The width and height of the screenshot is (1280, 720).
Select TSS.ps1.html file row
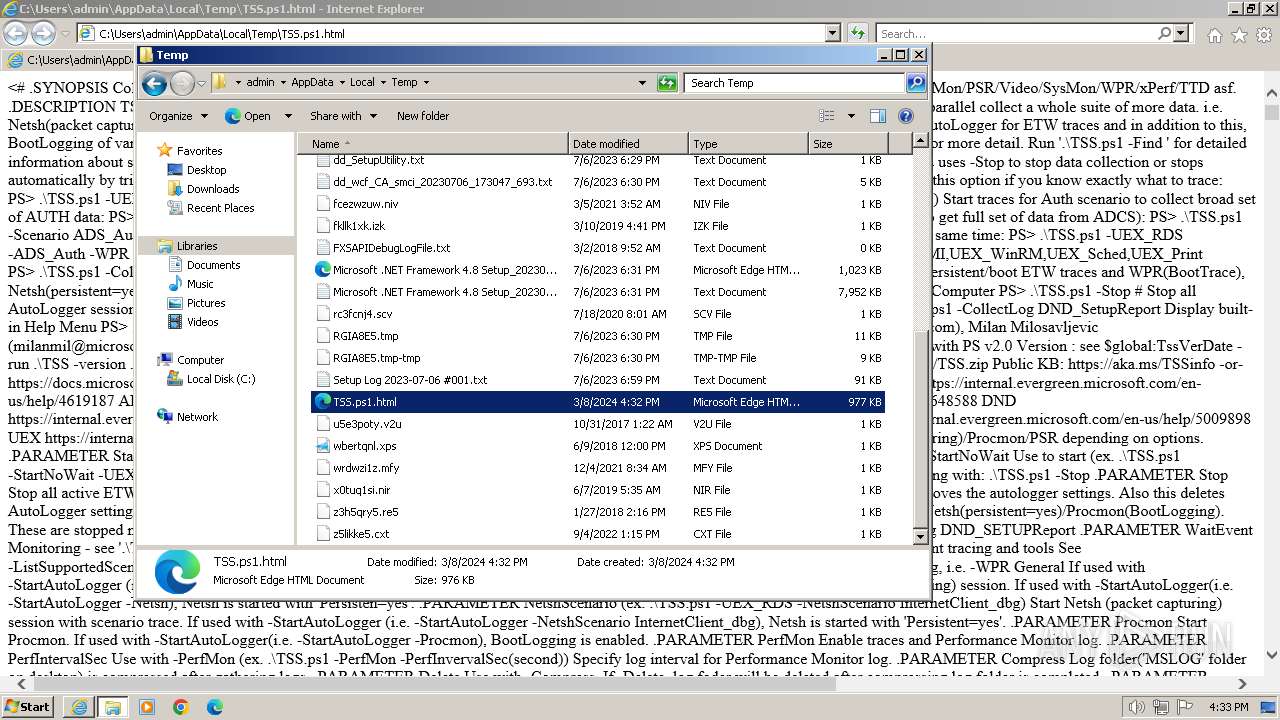pyautogui.click(x=598, y=402)
